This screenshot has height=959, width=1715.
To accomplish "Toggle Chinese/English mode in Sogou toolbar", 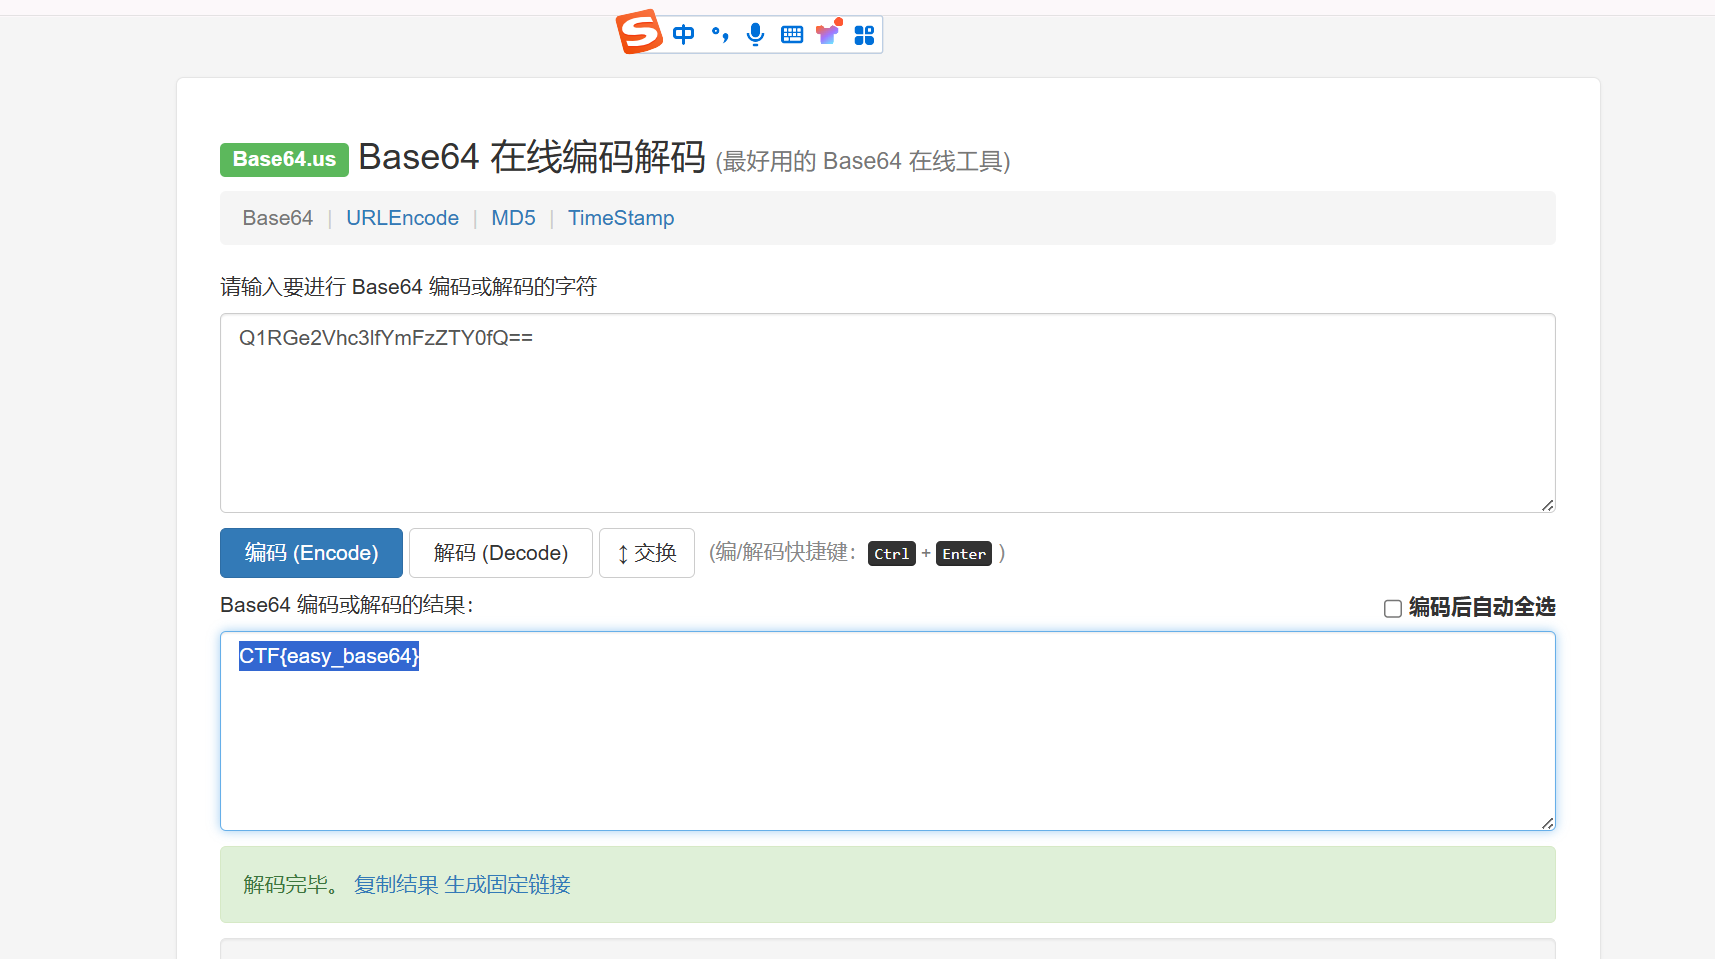I will pos(683,35).
